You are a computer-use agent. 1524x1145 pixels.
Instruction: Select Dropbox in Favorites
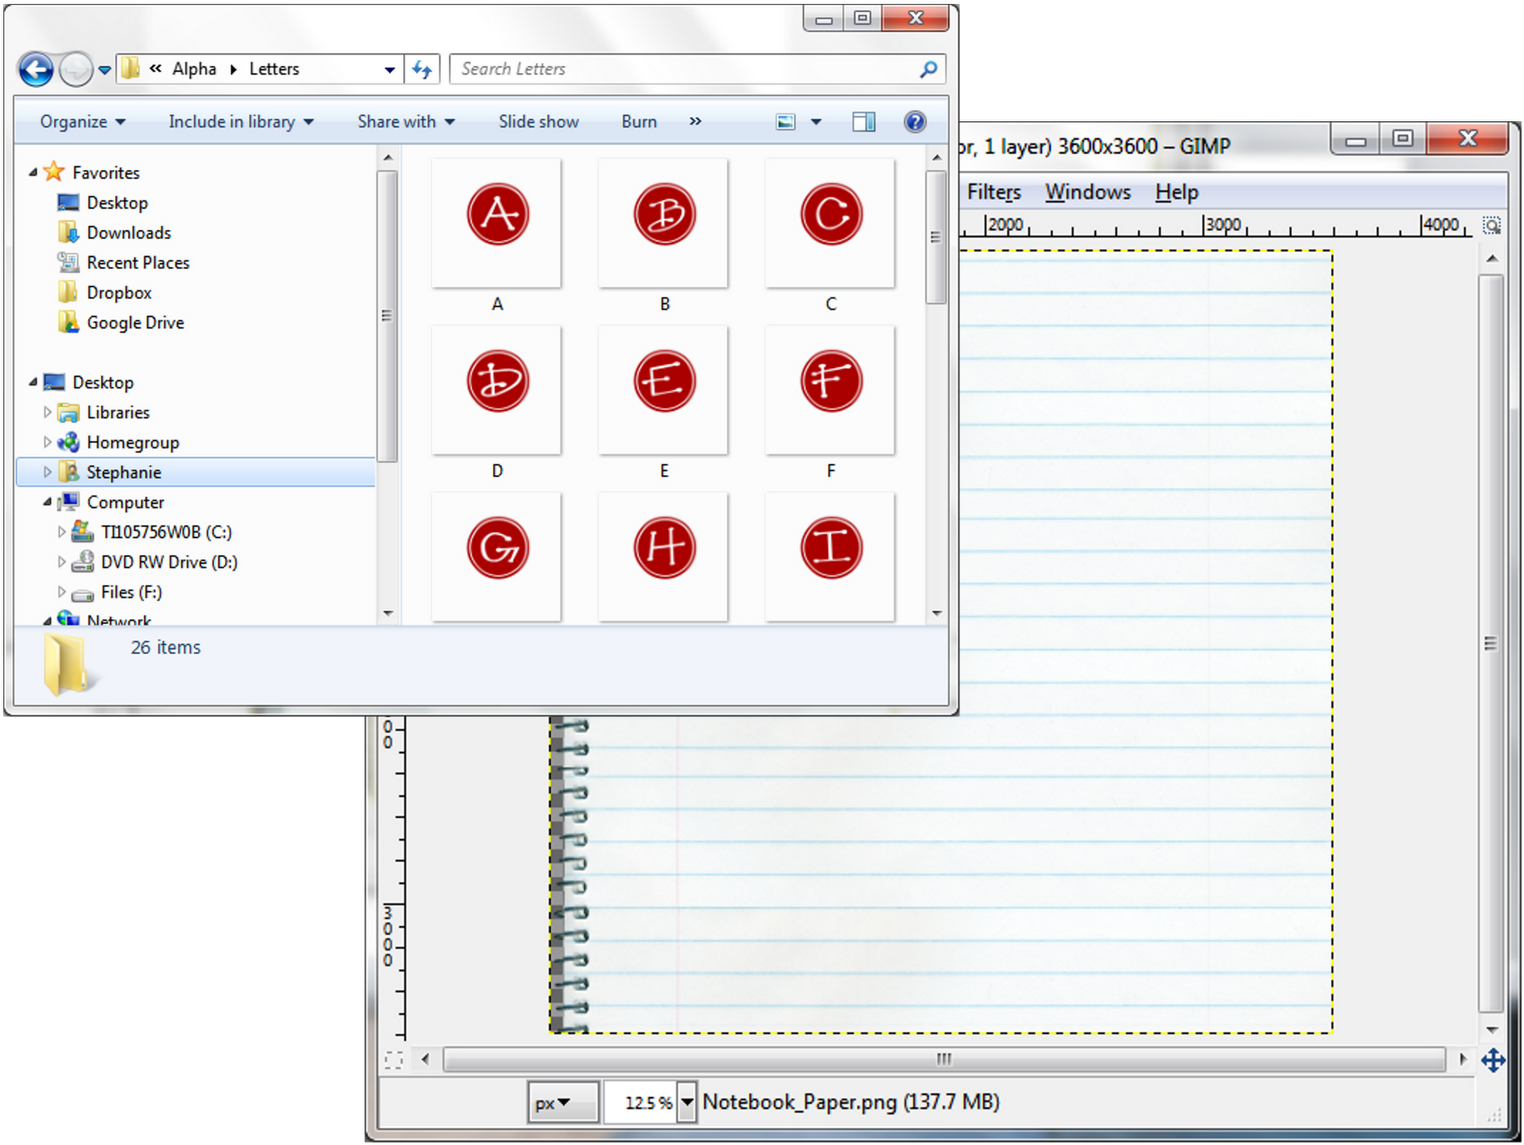pyautogui.click(x=119, y=293)
